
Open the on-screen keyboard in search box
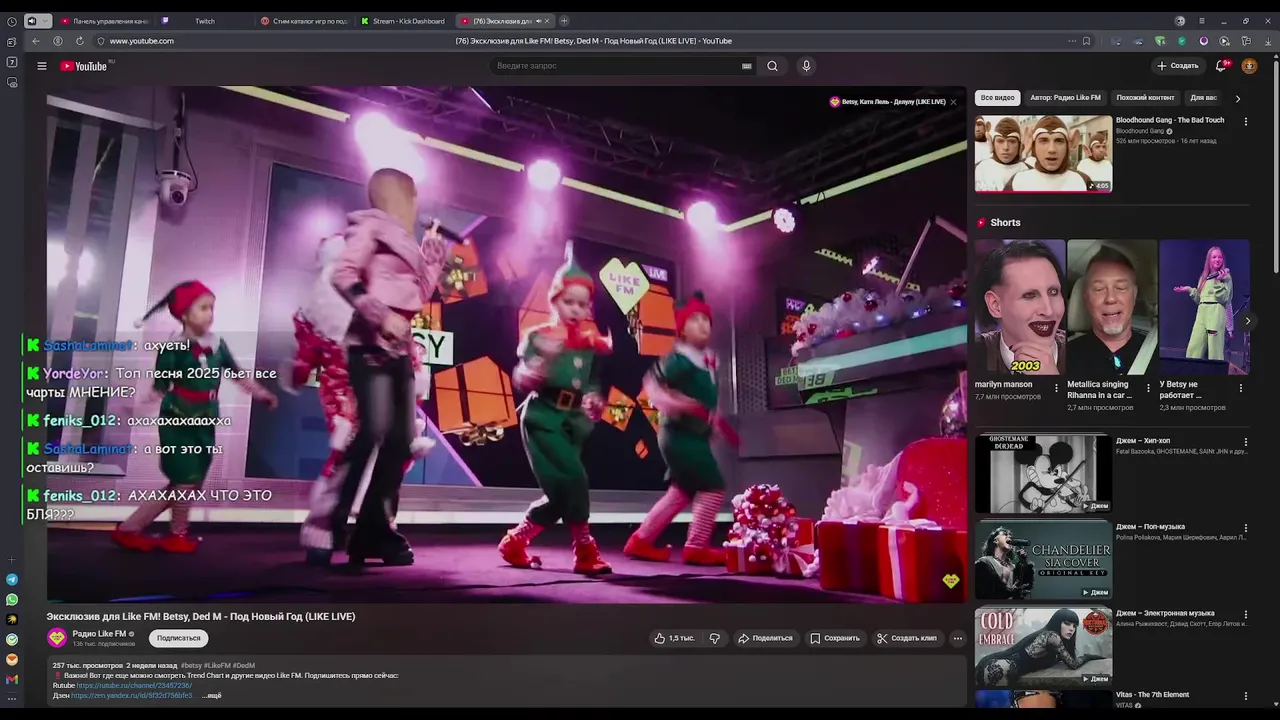tap(746, 66)
